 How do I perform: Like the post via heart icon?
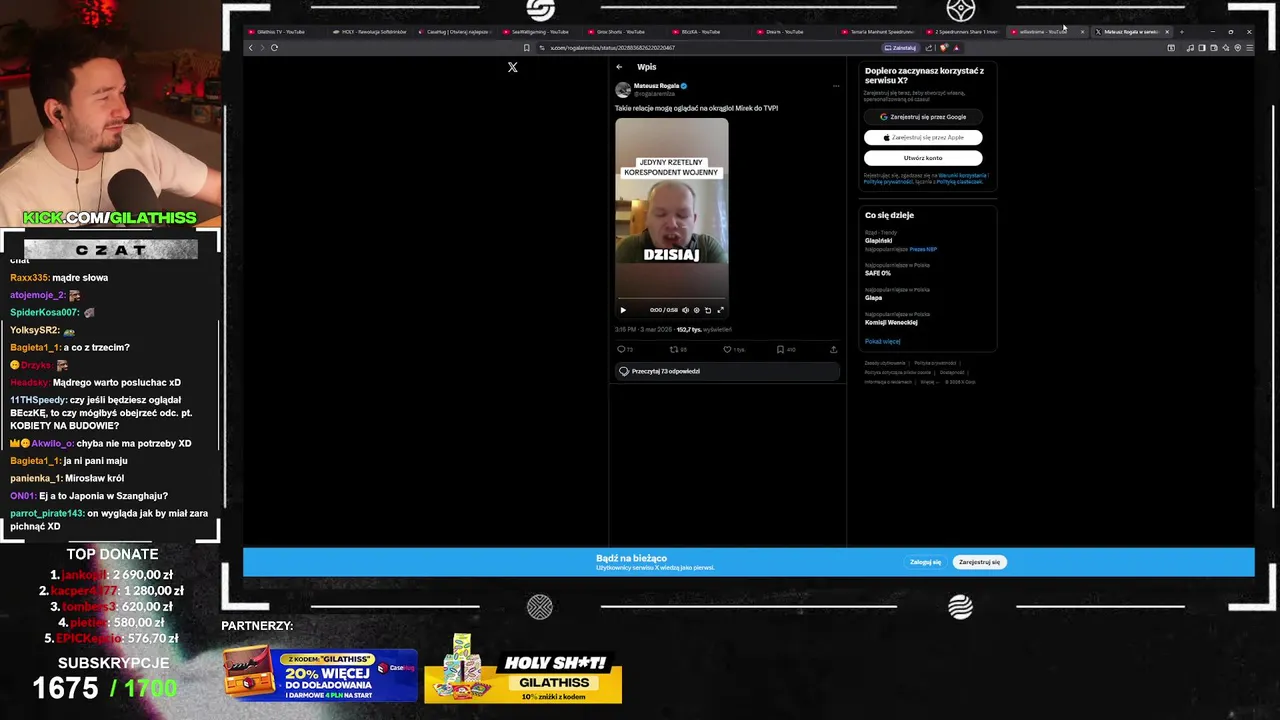pos(727,350)
